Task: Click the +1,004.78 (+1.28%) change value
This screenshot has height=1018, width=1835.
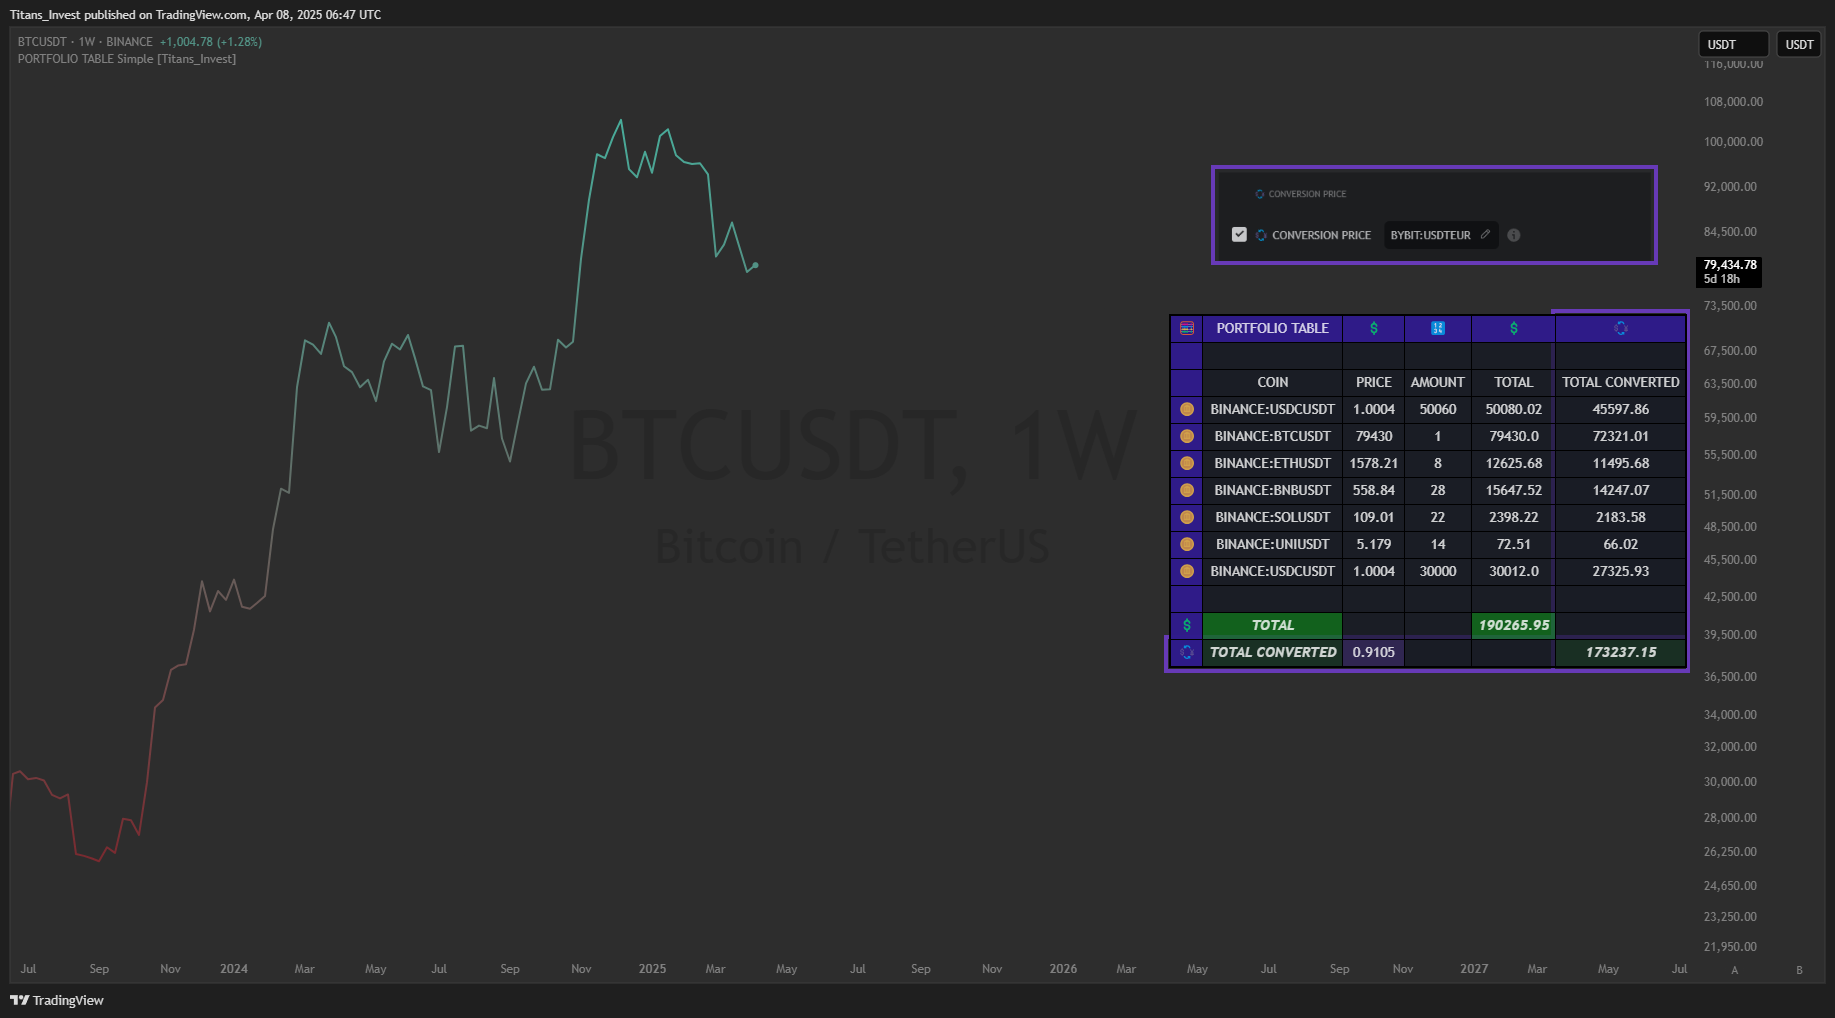Action: click(x=211, y=42)
